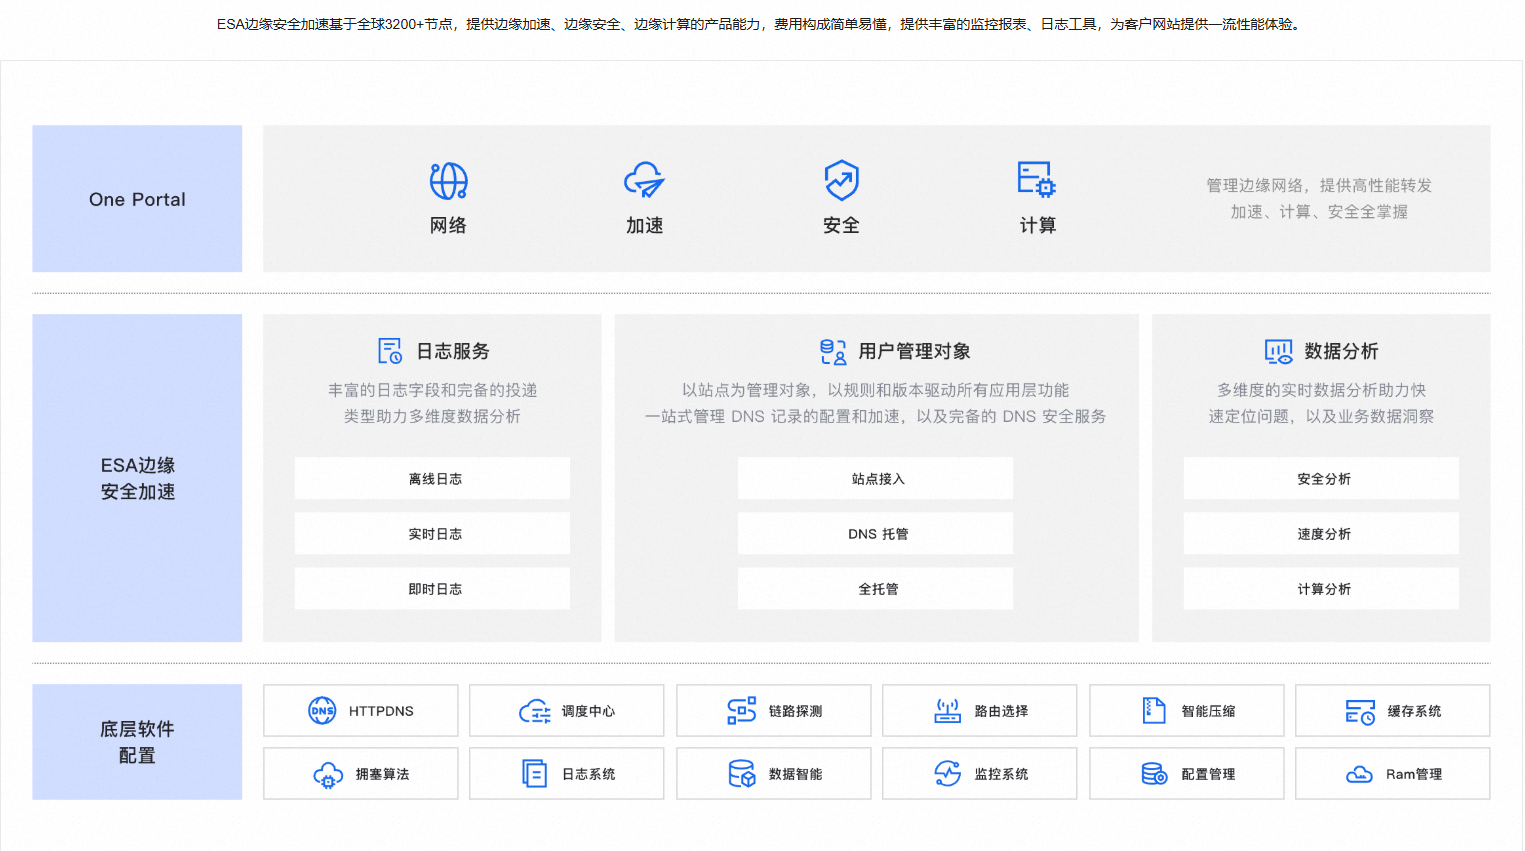Select the 离线日志 button
1525x851 pixels.
pyautogui.click(x=432, y=479)
